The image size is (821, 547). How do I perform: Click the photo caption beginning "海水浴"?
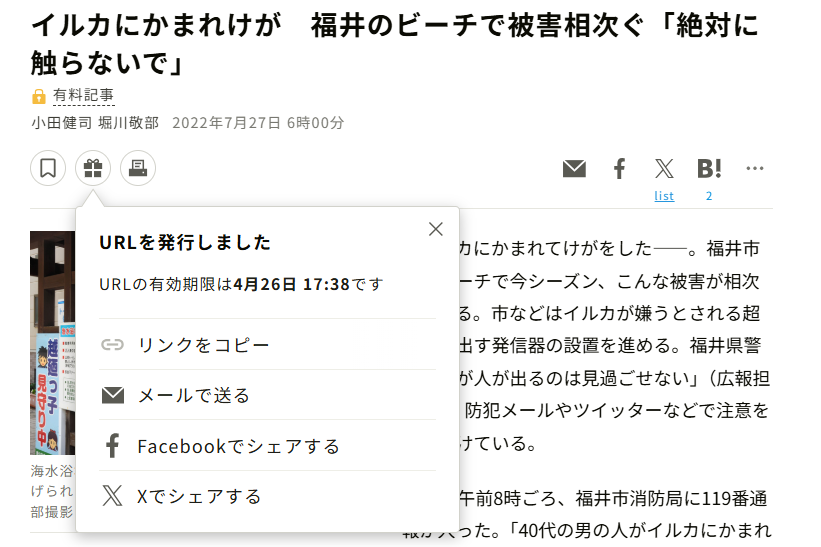(x=52, y=491)
